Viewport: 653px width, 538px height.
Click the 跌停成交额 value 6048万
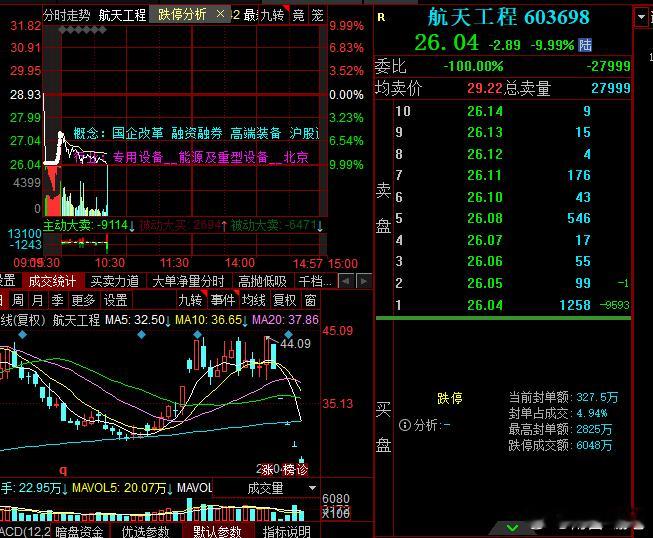click(594, 446)
